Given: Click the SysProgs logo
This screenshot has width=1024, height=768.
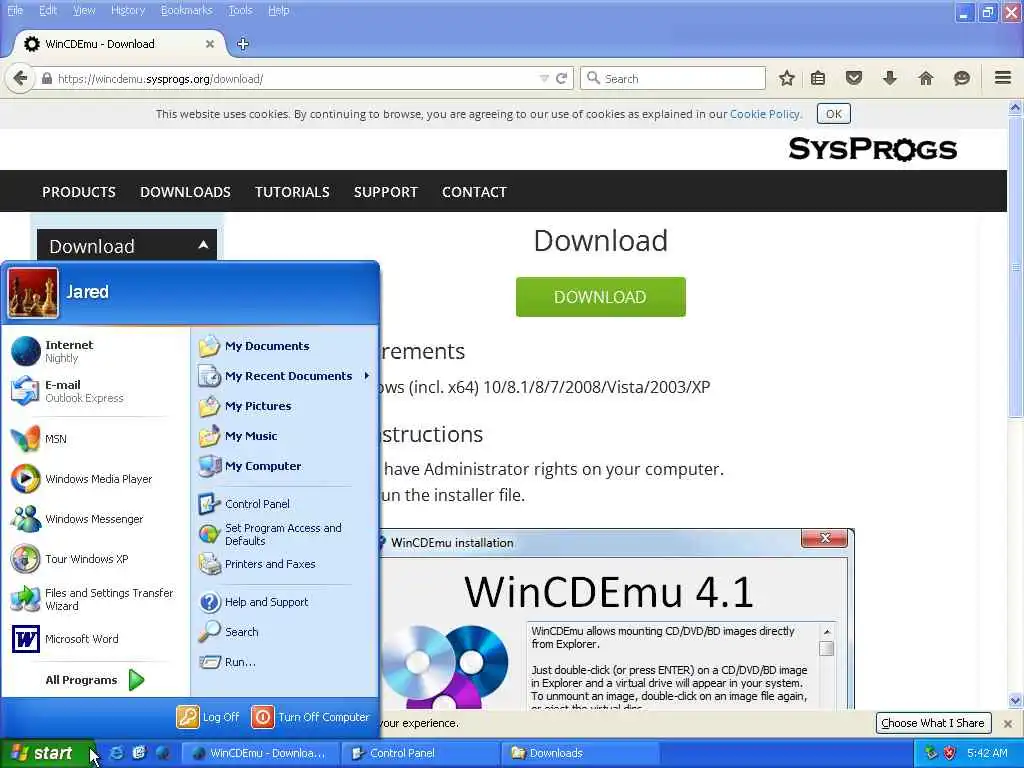Looking at the screenshot, I should coord(872,149).
